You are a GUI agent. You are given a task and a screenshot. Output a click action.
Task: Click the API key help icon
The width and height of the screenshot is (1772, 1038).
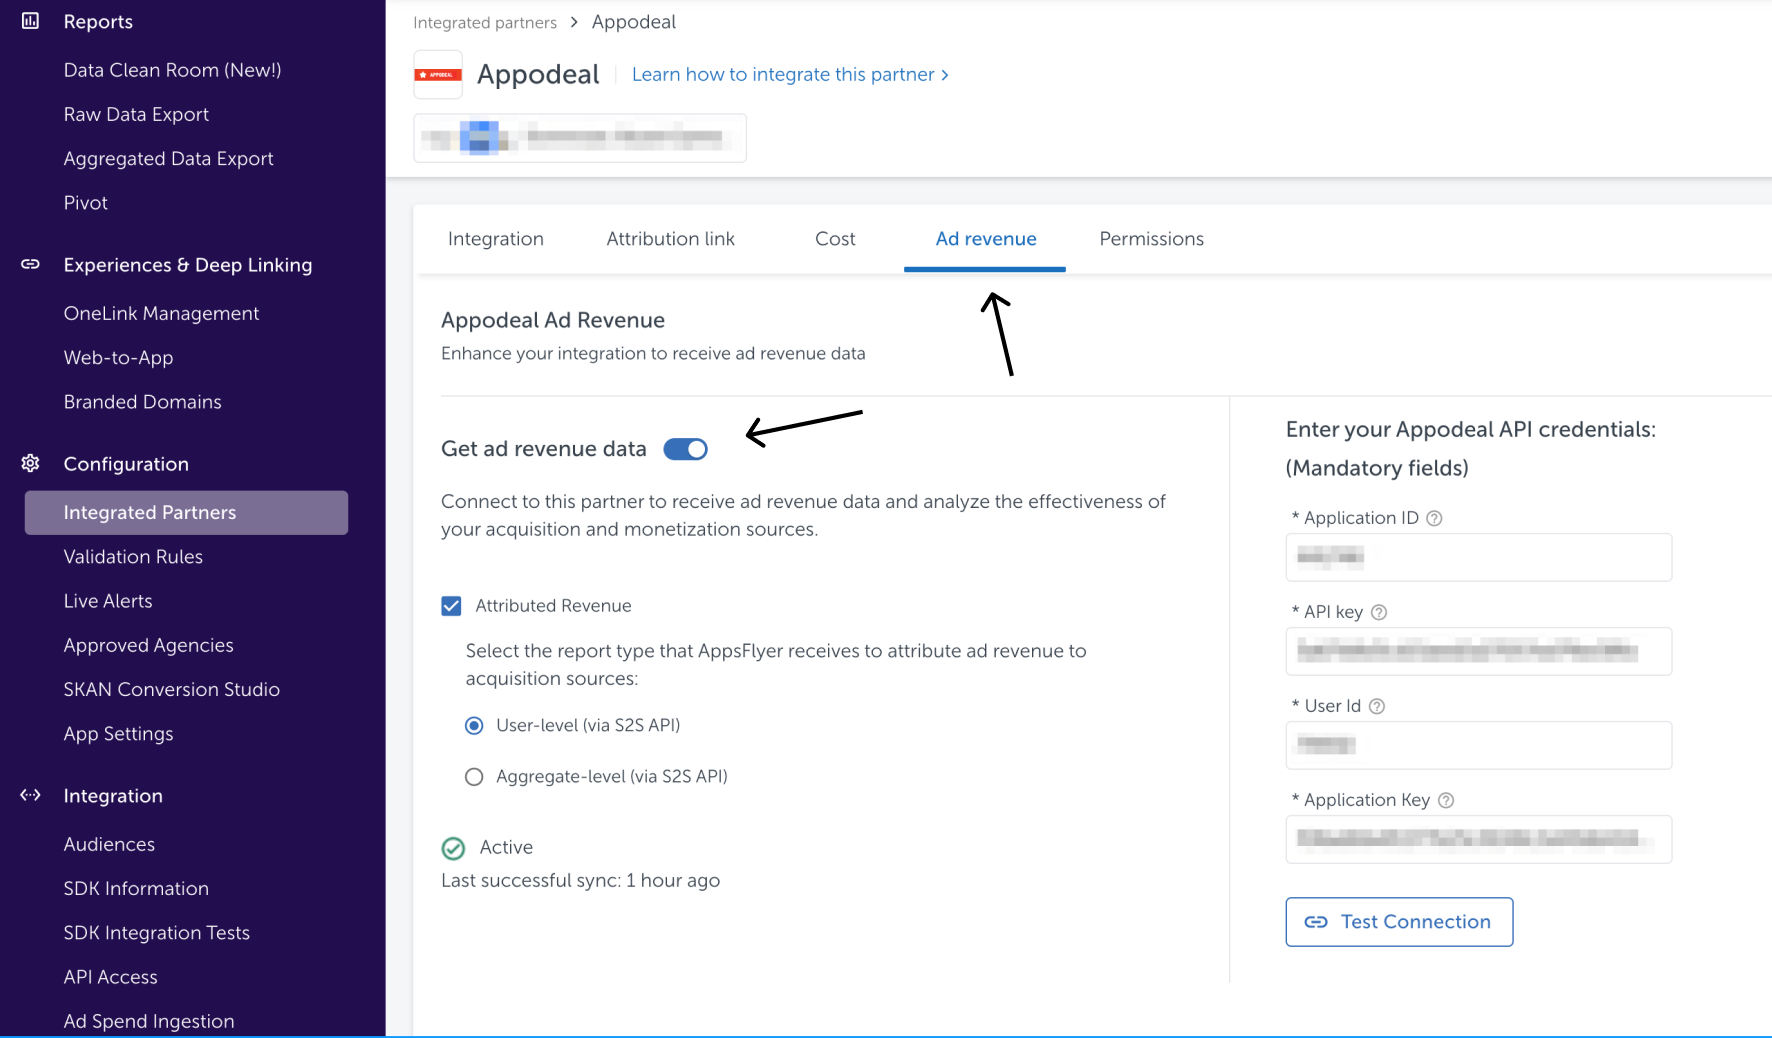[x=1379, y=612]
